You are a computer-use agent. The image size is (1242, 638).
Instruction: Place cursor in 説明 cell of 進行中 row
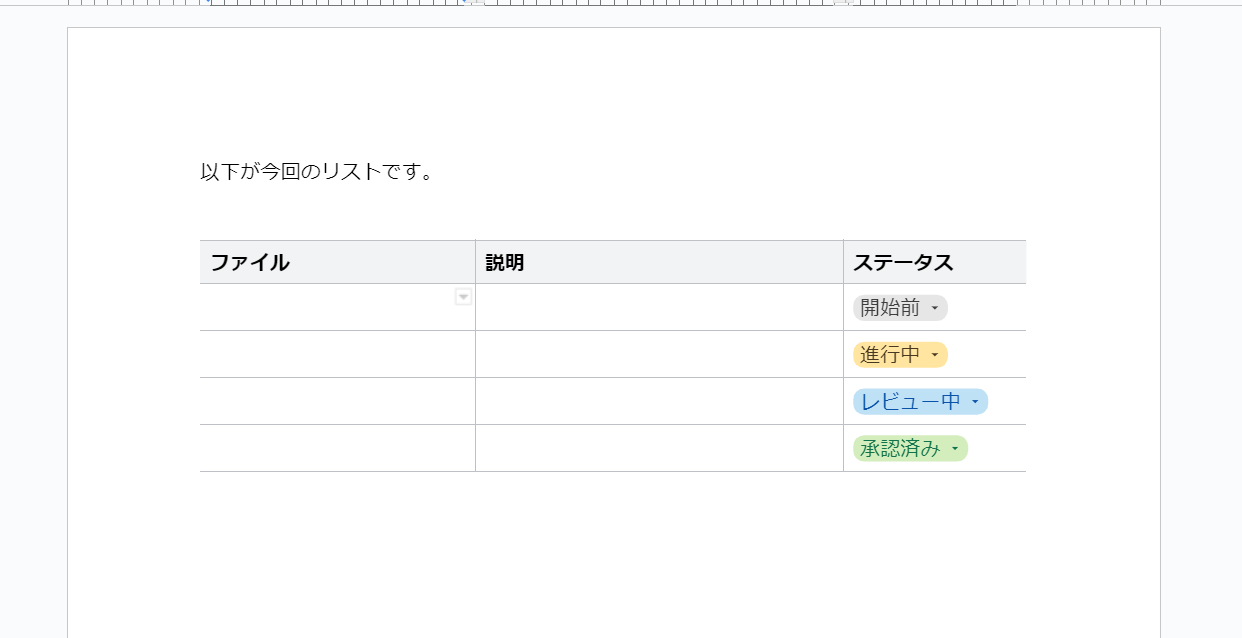(659, 354)
